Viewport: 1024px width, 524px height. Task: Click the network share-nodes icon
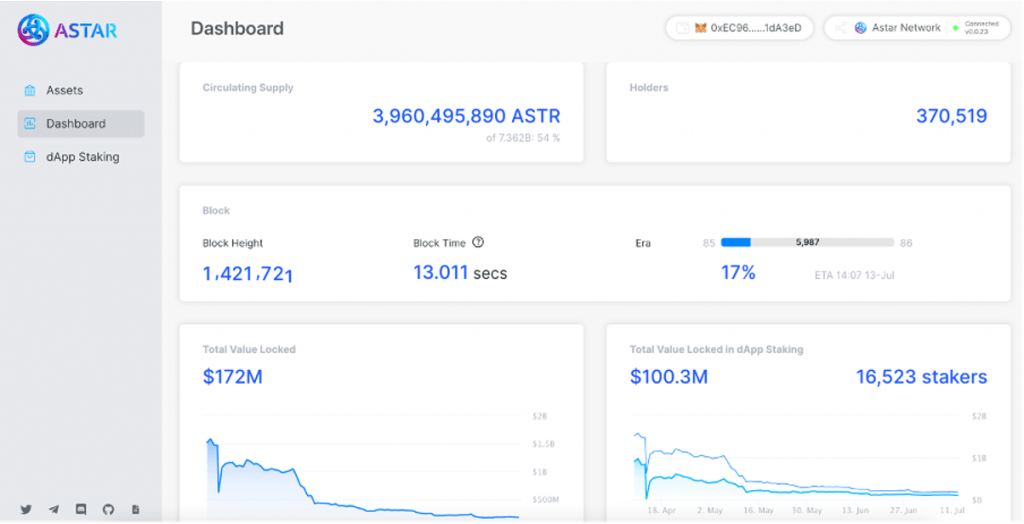(842, 28)
